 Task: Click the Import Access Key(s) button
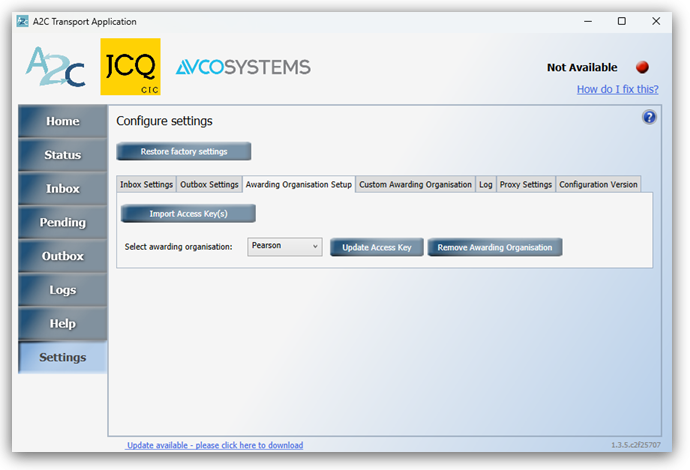pyautogui.click(x=188, y=213)
